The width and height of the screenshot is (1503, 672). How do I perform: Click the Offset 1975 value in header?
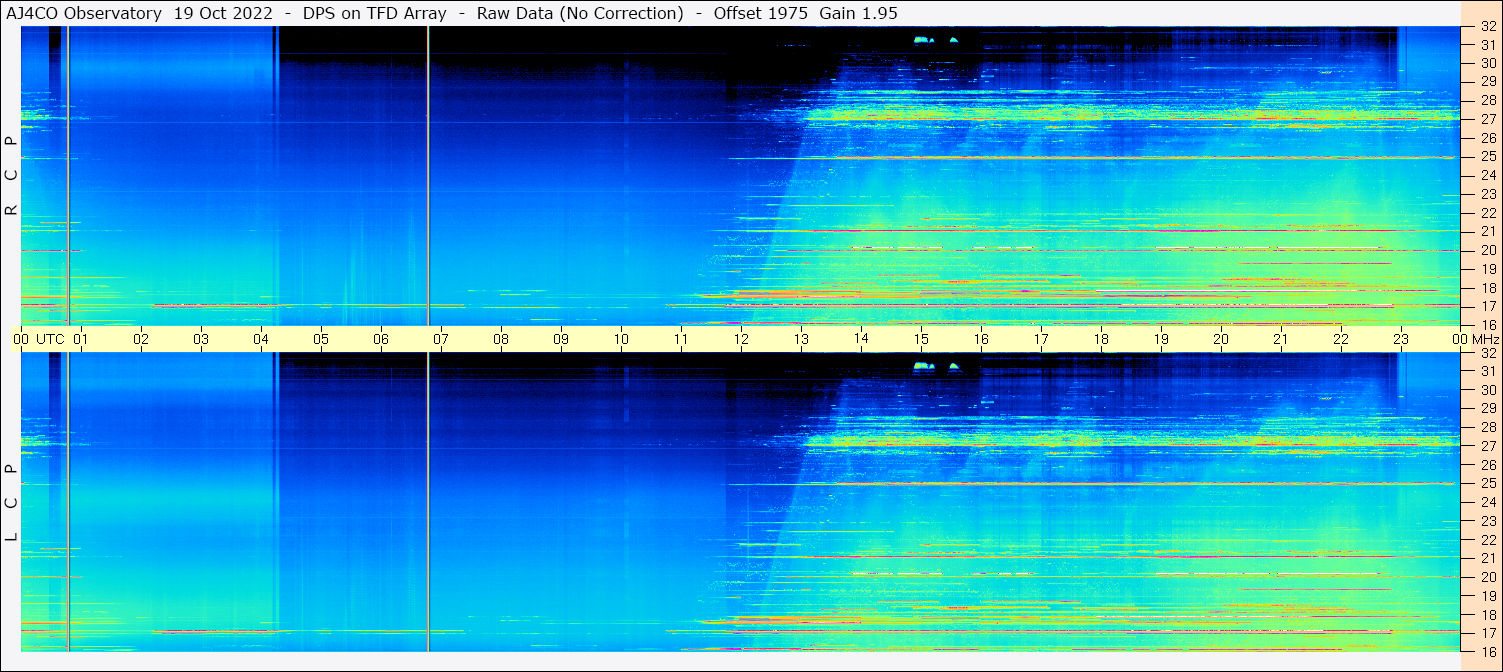pyautogui.click(x=761, y=13)
